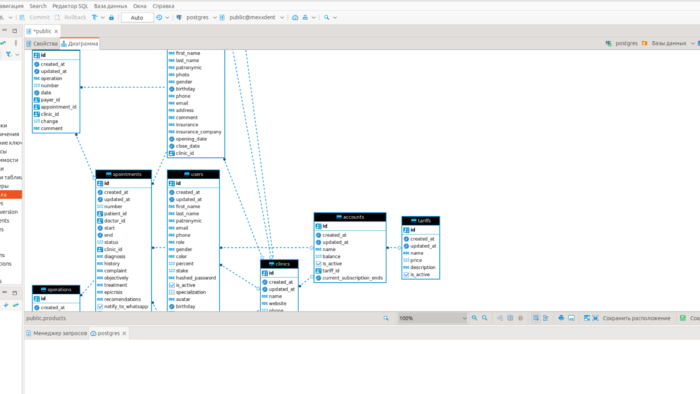Select hashed_password column in users table

pyautogui.click(x=192, y=278)
